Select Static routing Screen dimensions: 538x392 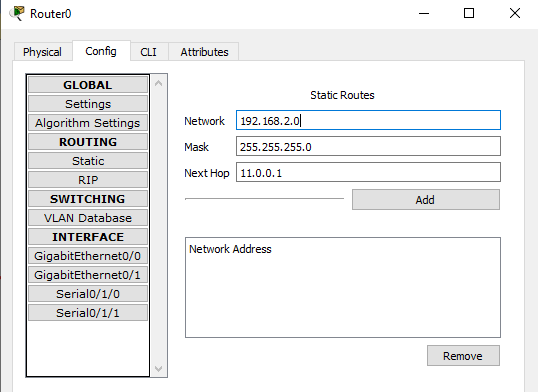click(x=88, y=161)
